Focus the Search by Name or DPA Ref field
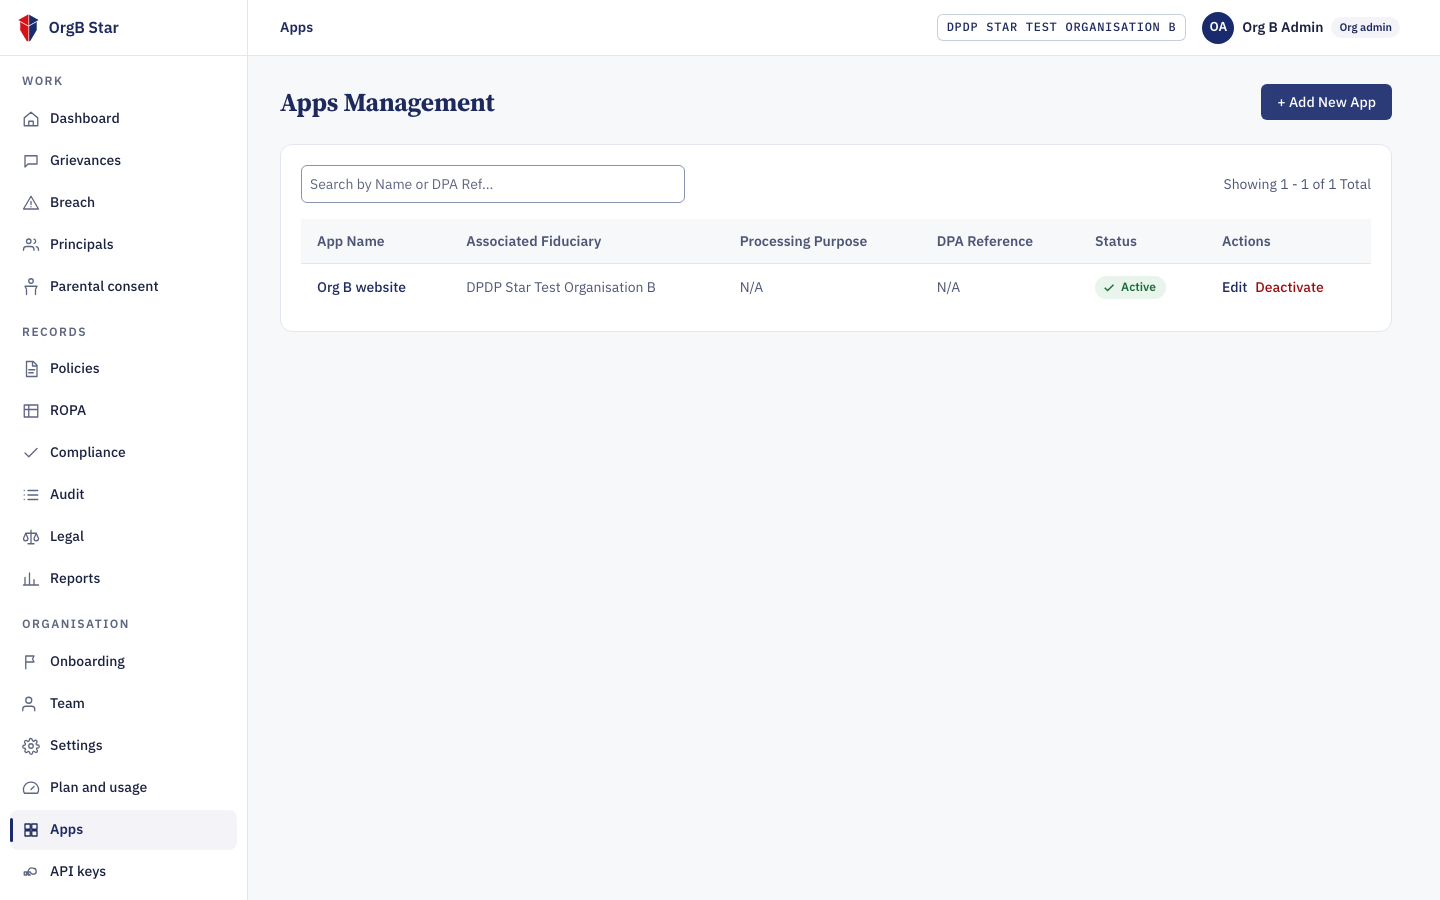Screen dimensions: 1440x900 pyautogui.click(x=493, y=184)
